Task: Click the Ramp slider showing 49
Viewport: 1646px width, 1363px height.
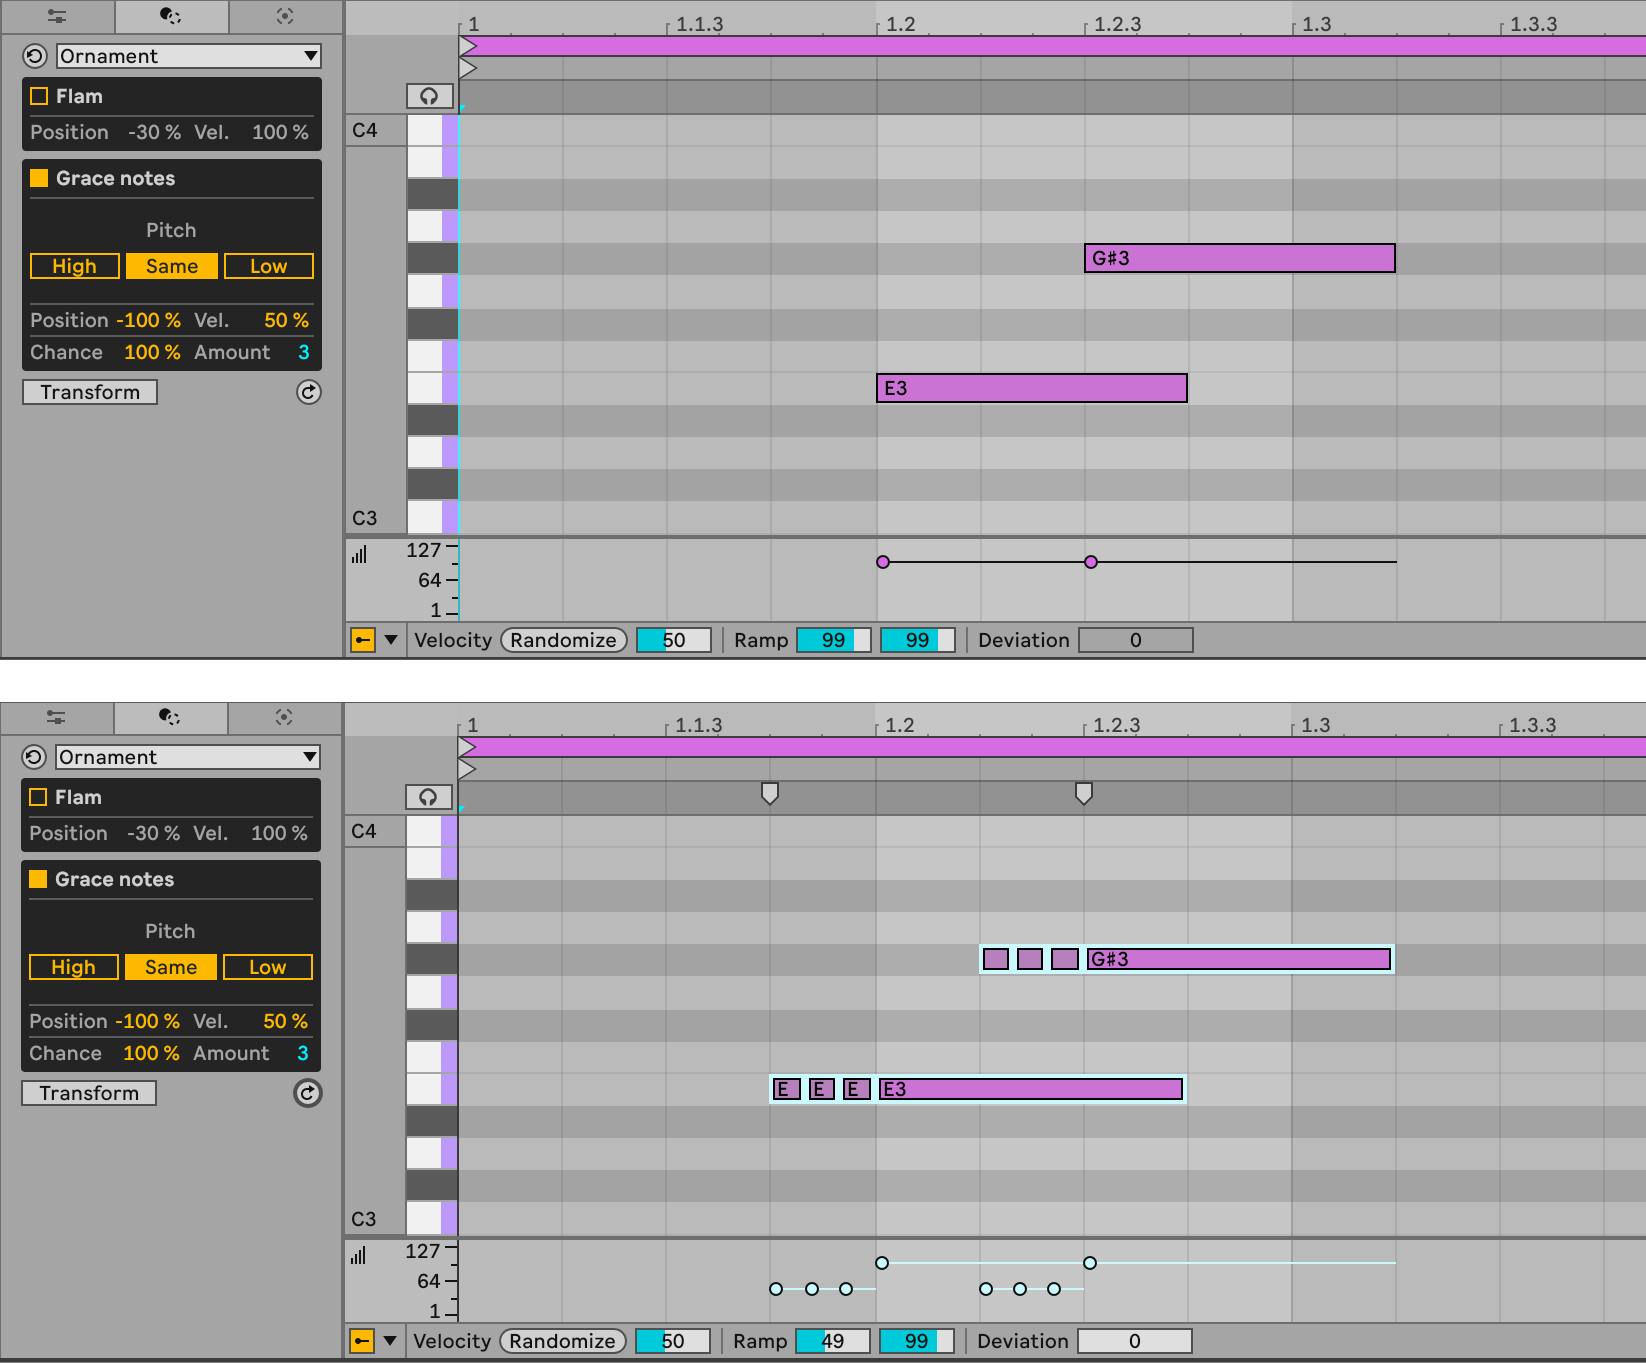Action: click(832, 1341)
